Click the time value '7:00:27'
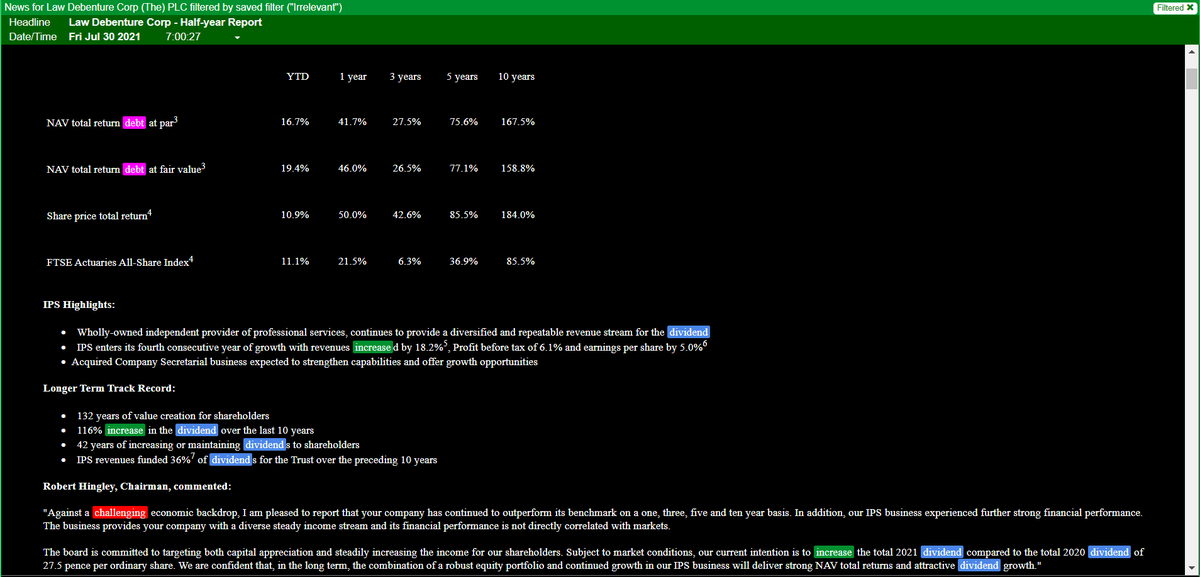 184,37
